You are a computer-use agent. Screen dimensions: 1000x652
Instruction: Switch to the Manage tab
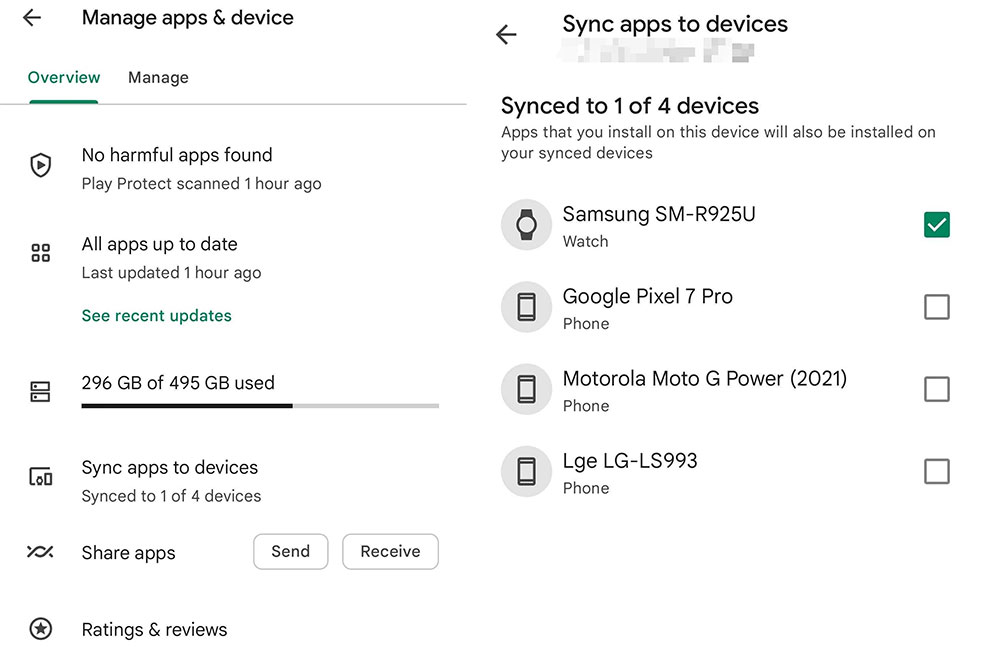click(158, 78)
